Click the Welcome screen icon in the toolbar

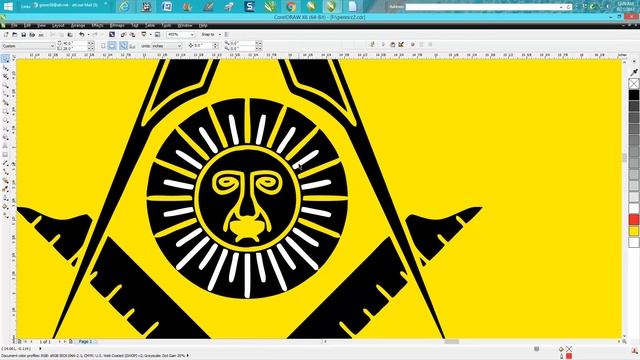click(x=157, y=35)
